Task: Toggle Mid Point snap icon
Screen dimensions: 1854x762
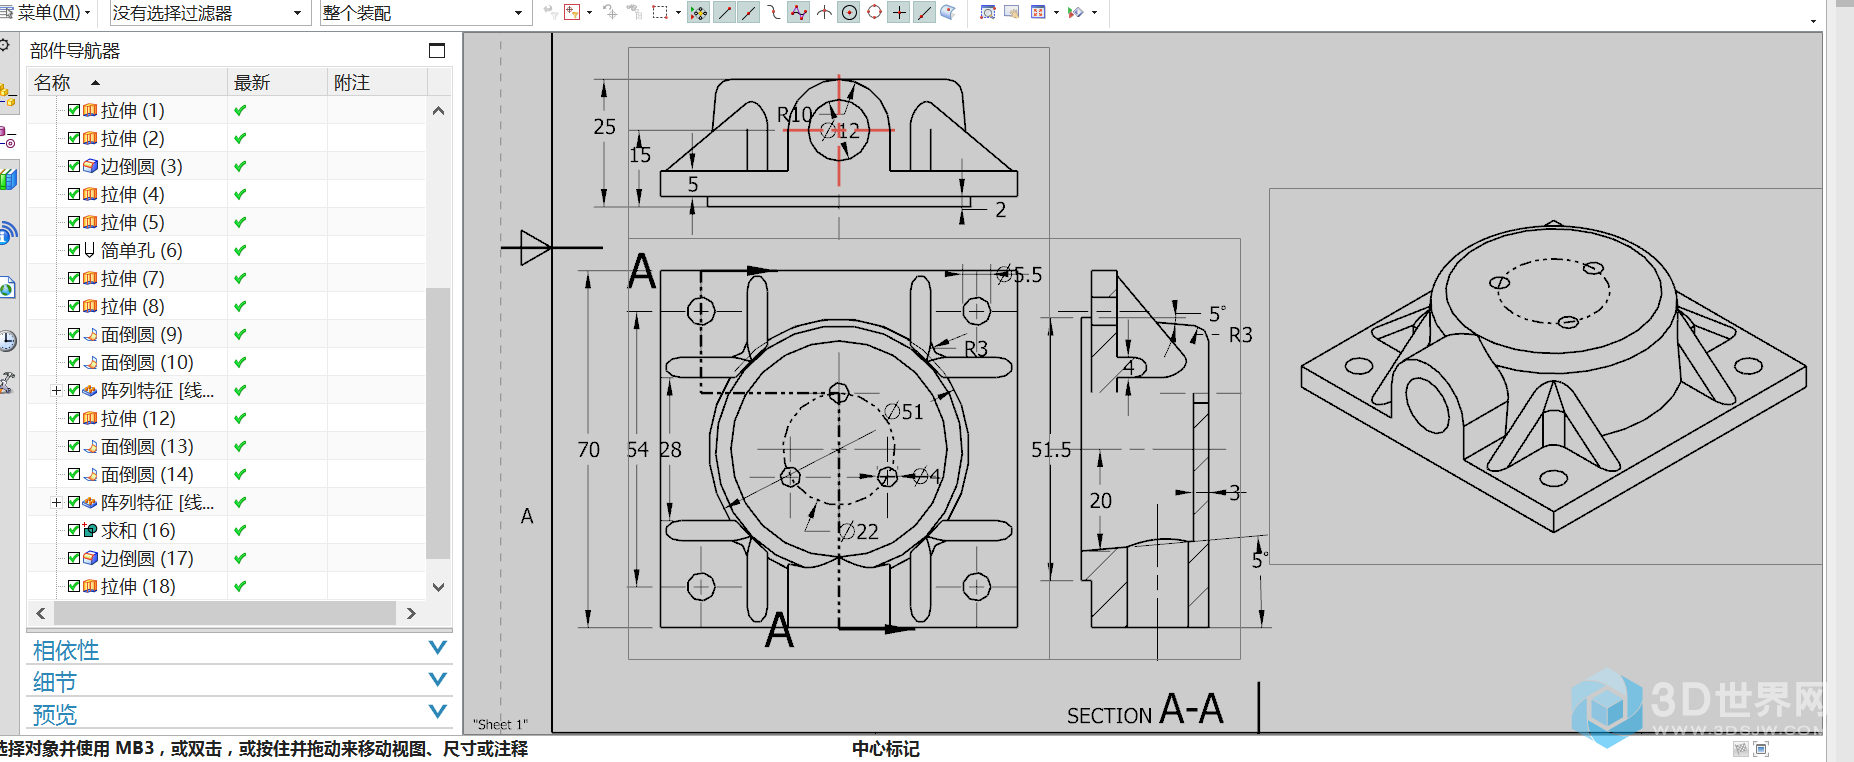Action: pos(748,13)
